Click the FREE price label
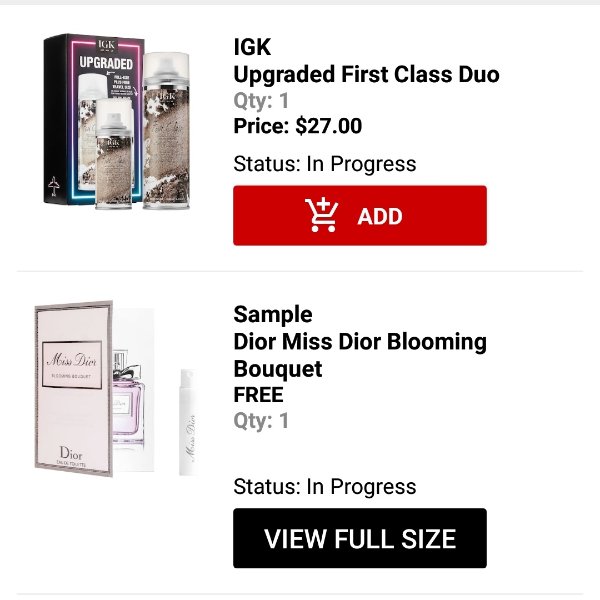 click(x=258, y=395)
